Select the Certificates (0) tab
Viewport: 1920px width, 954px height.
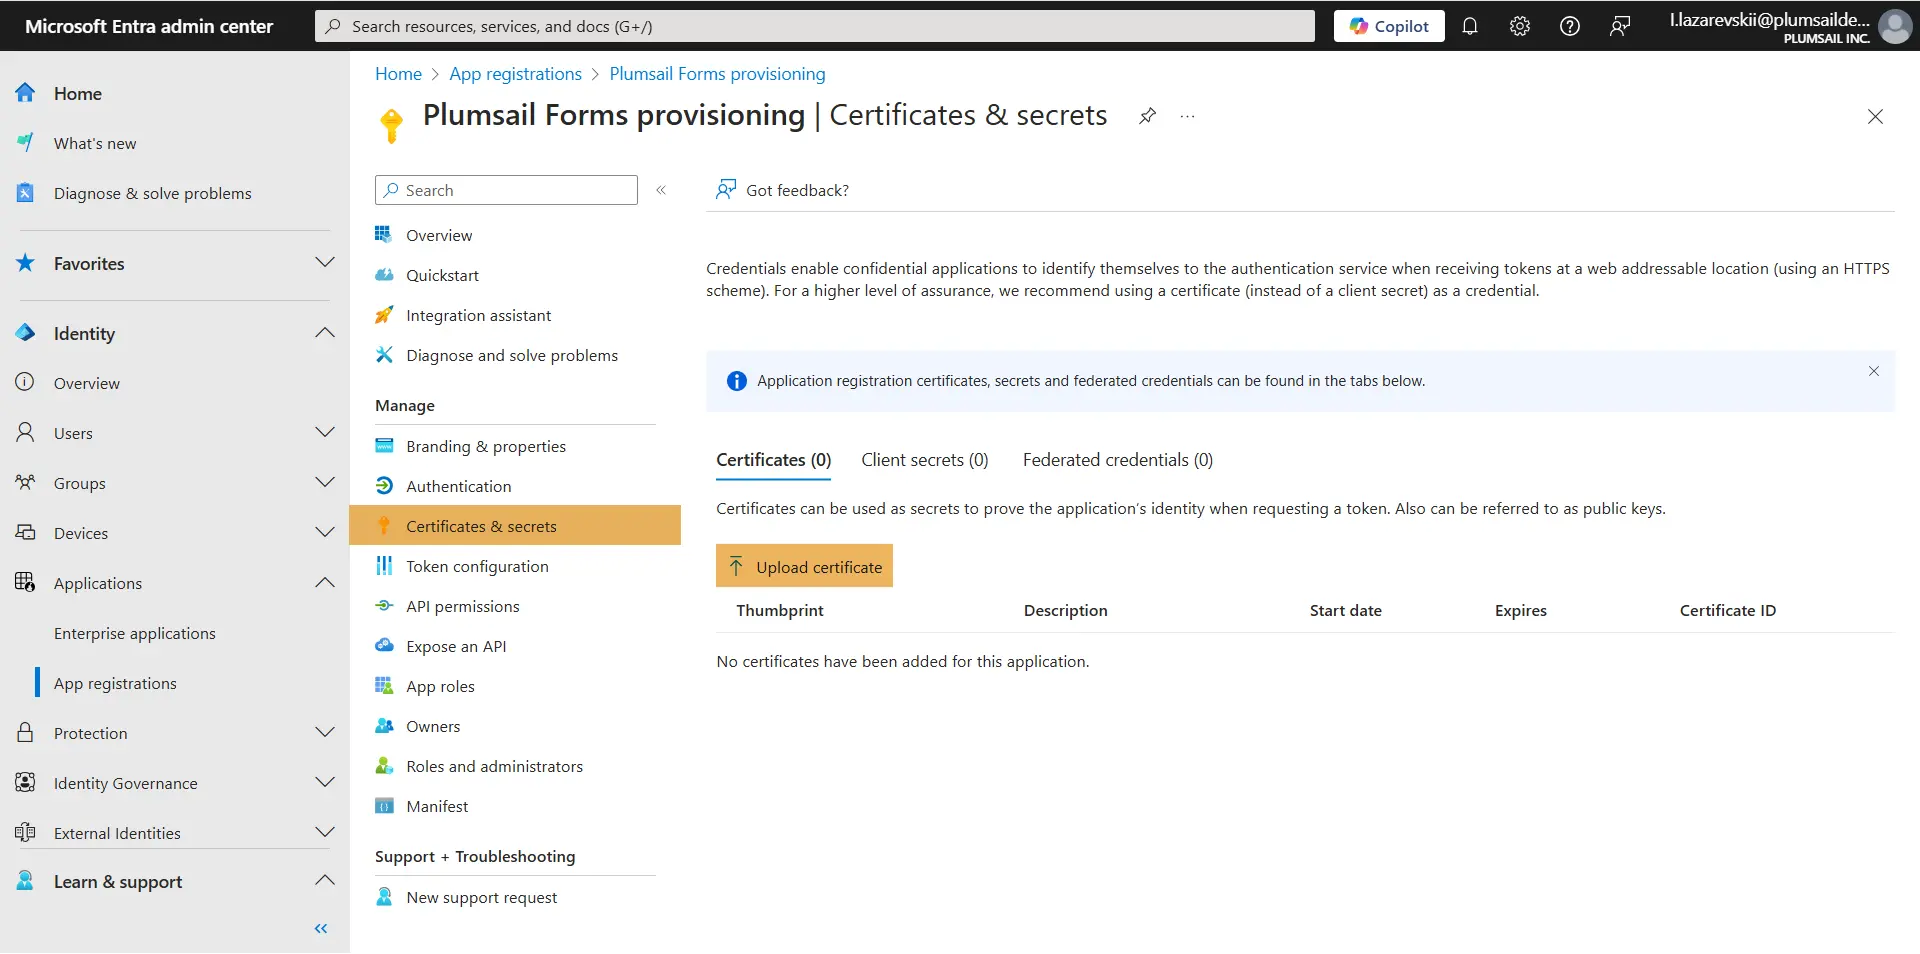(x=773, y=460)
